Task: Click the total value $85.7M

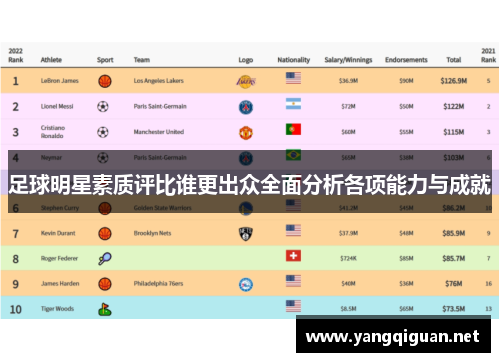Action: pyautogui.click(x=454, y=258)
